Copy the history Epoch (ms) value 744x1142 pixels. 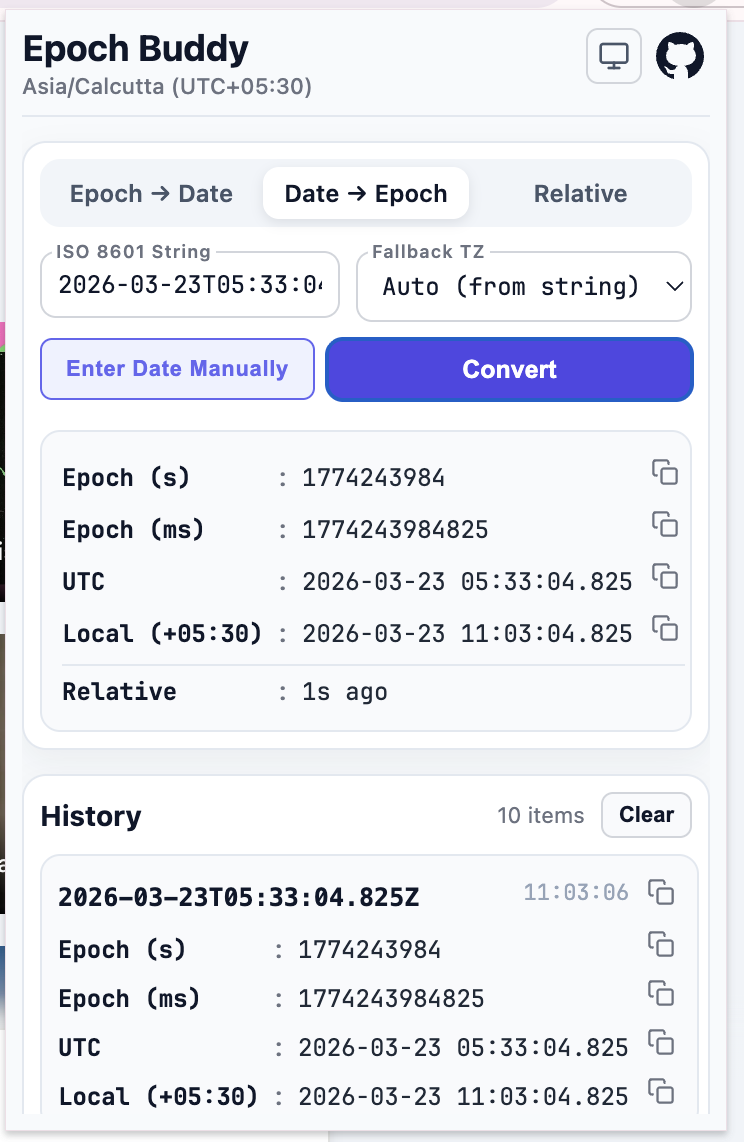(x=661, y=993)
